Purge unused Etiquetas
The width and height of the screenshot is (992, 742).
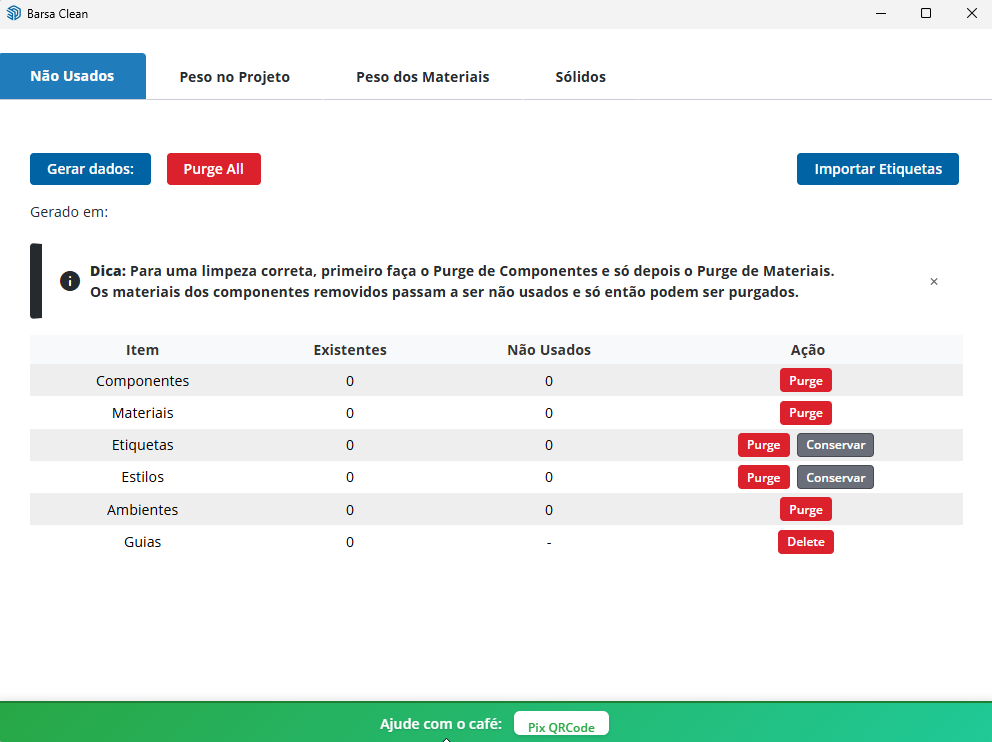[x=763, y=445]
